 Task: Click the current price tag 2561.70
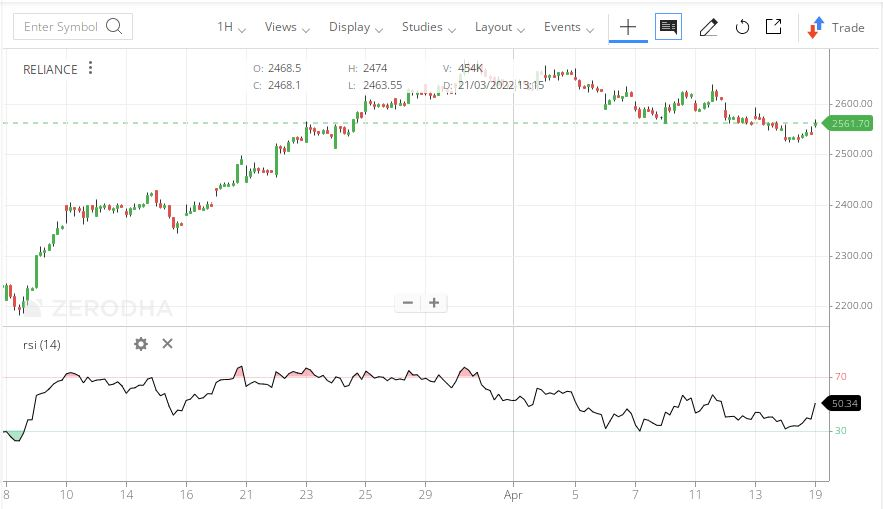click(848, 123)
